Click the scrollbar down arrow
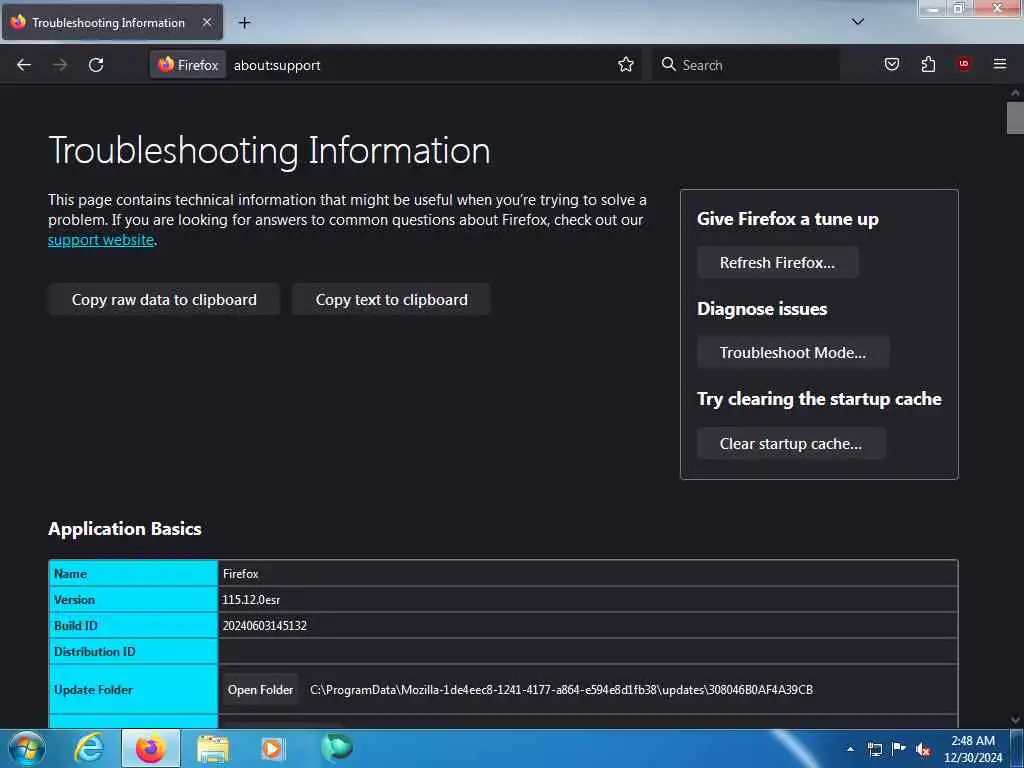Screen dimensions: 1024x768 coord(1015,720)
